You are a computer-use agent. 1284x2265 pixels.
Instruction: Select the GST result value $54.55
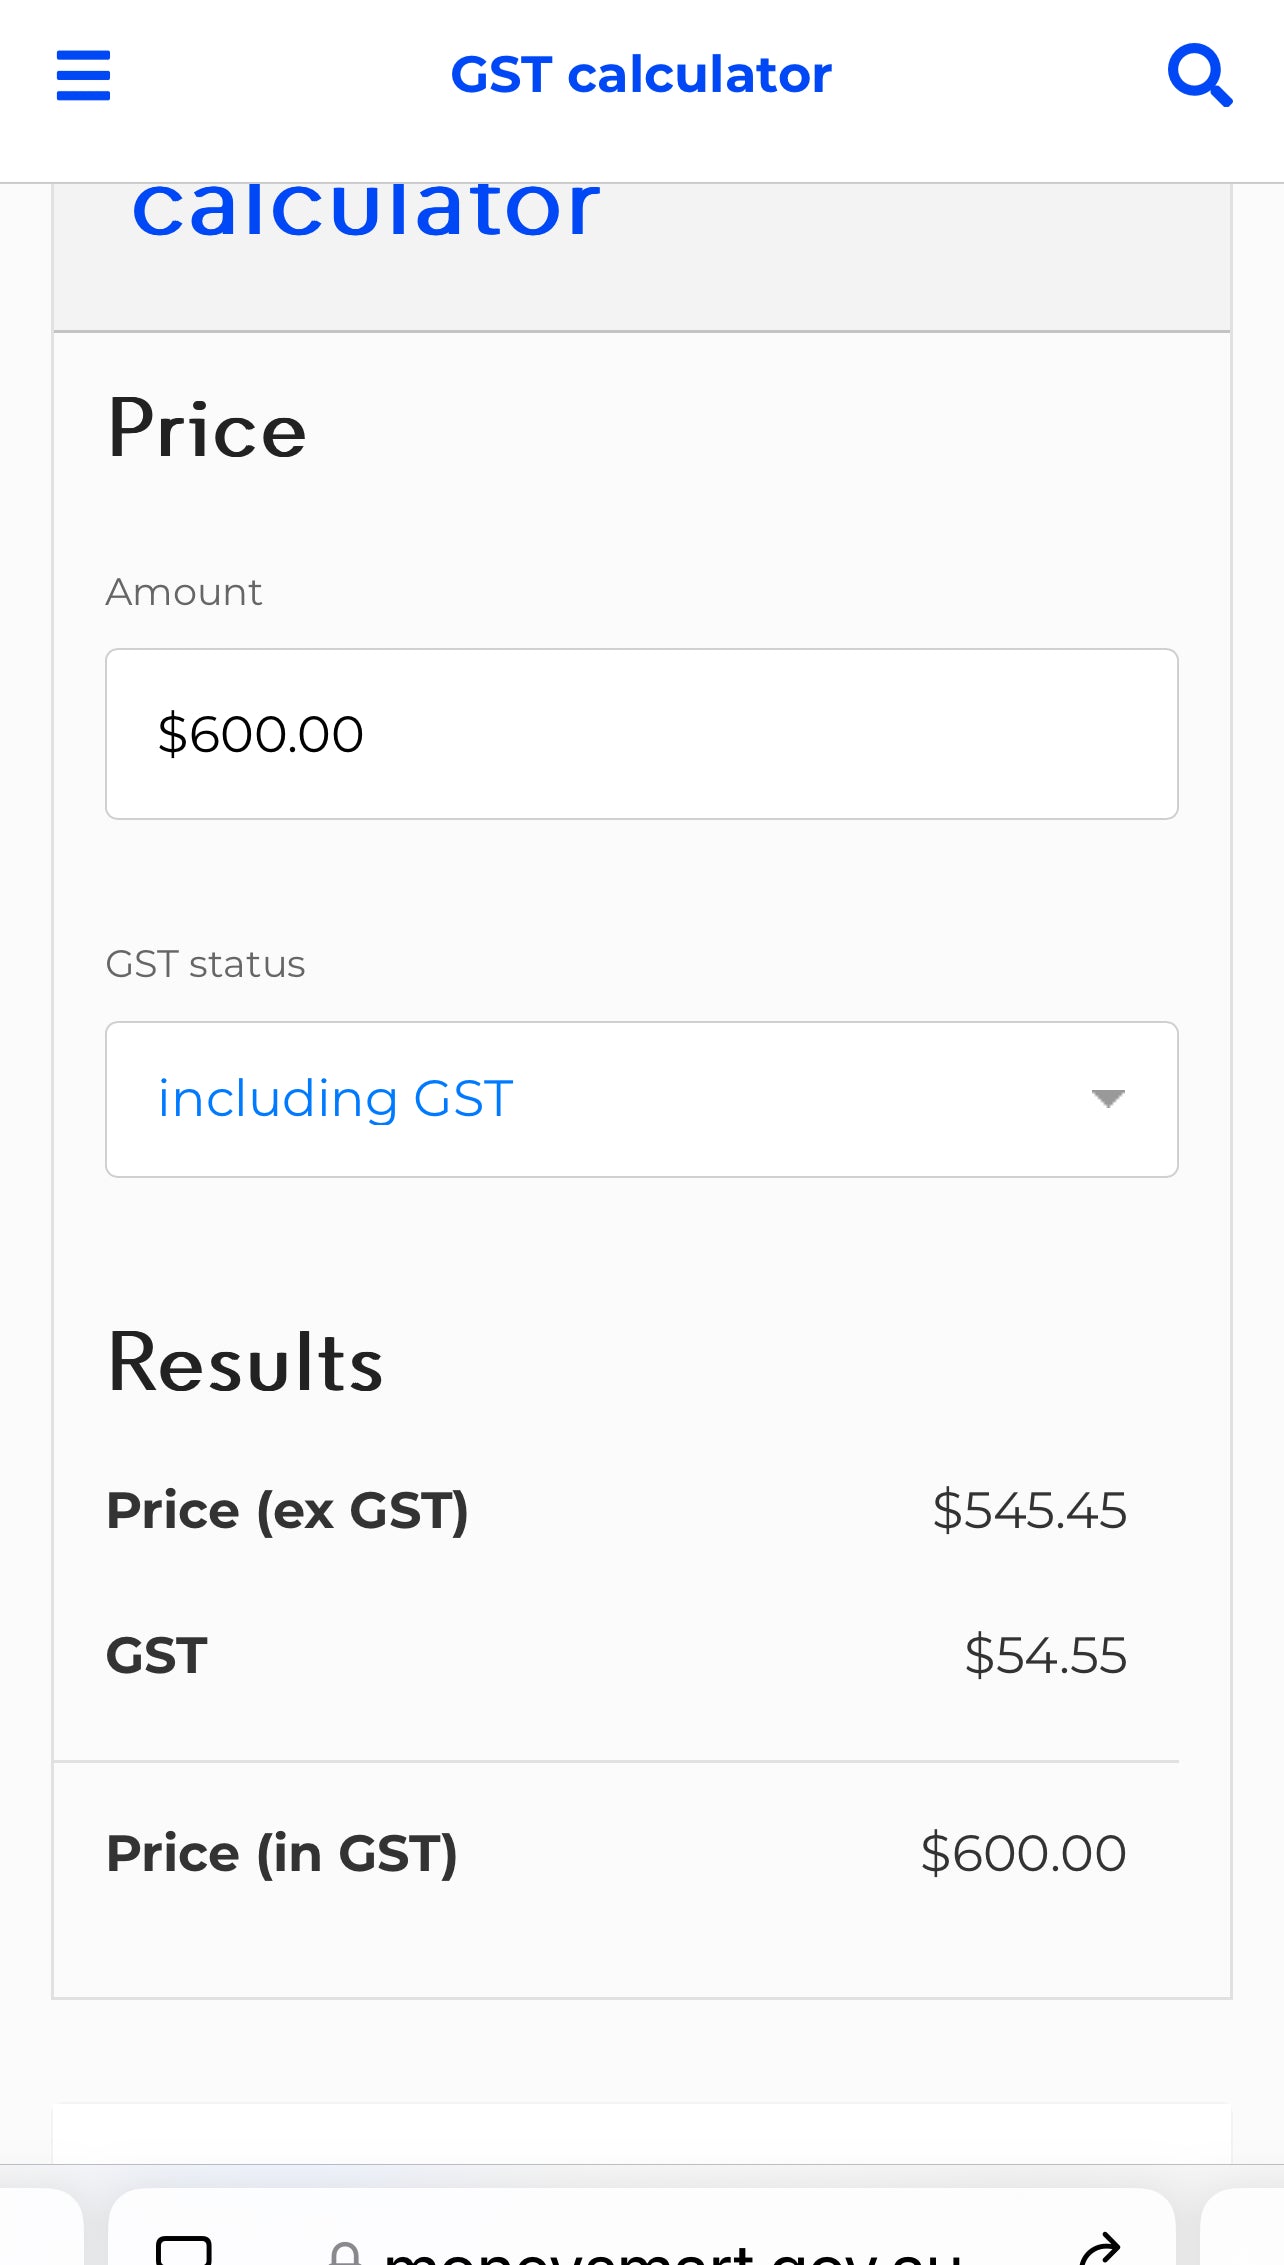(1045, 1655)
